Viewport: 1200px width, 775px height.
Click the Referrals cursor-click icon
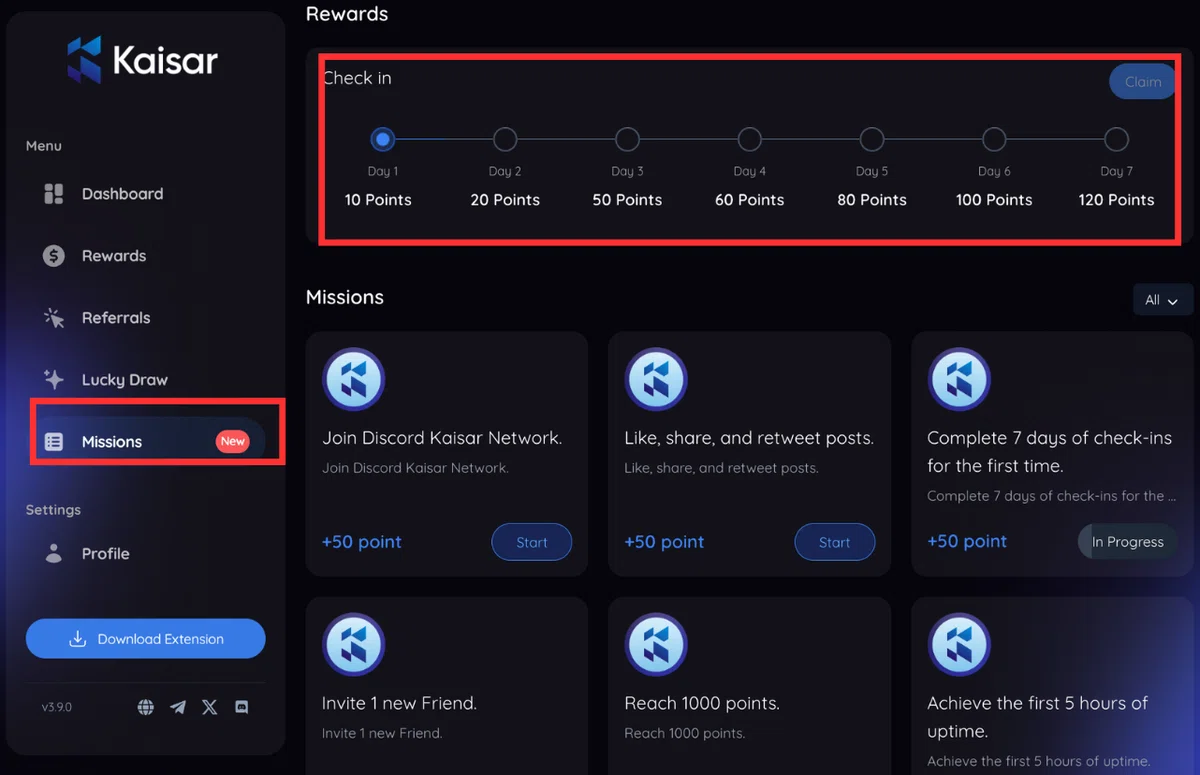(54, 318)
